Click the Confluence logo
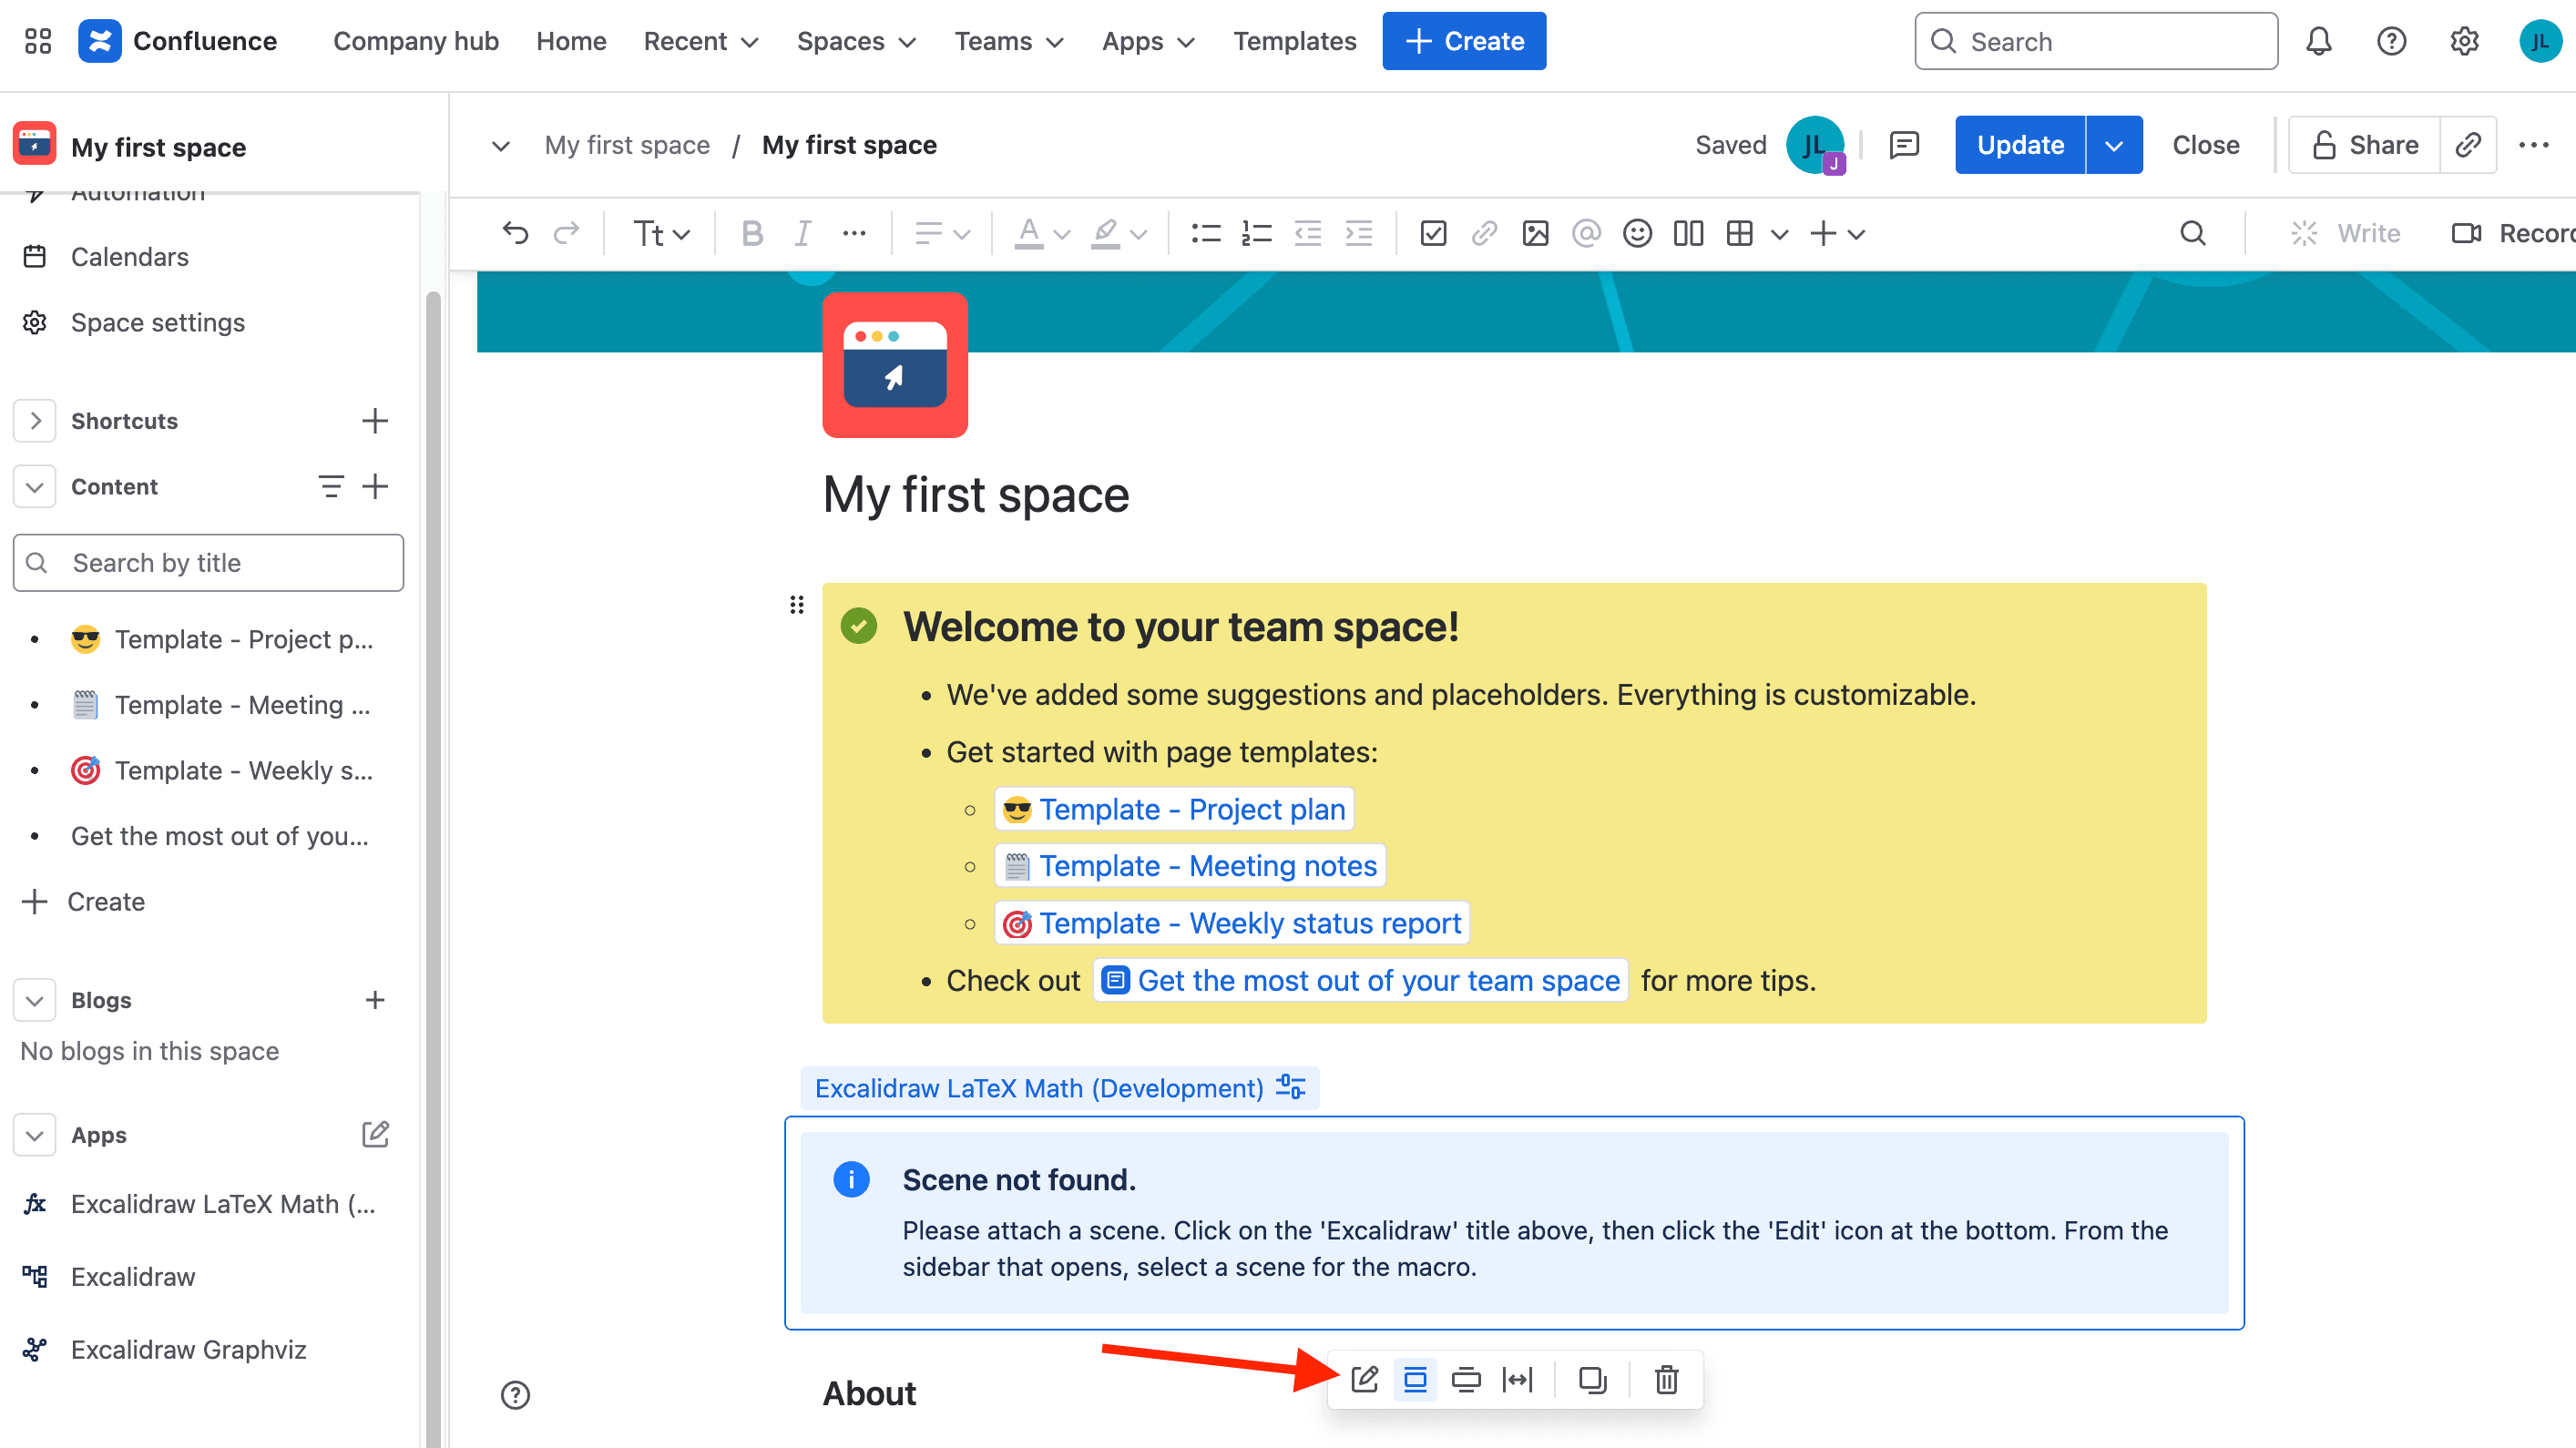Image resolution: width=2576 pixels, height=1448 pixels. [x=178, y=41]
